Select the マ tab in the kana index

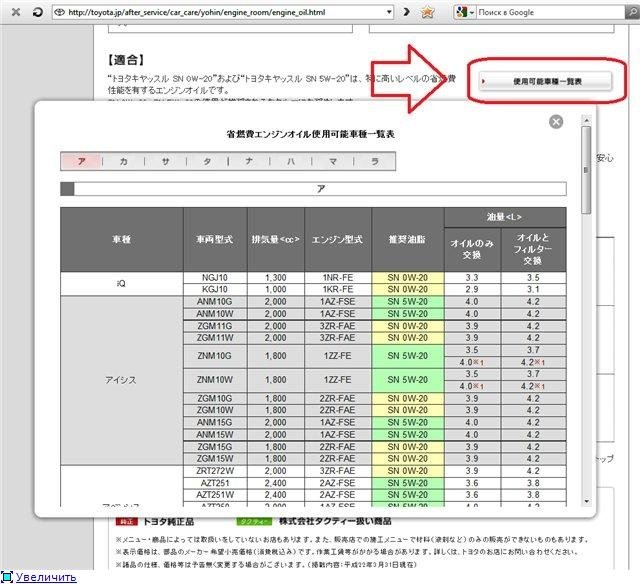(333, 161)
